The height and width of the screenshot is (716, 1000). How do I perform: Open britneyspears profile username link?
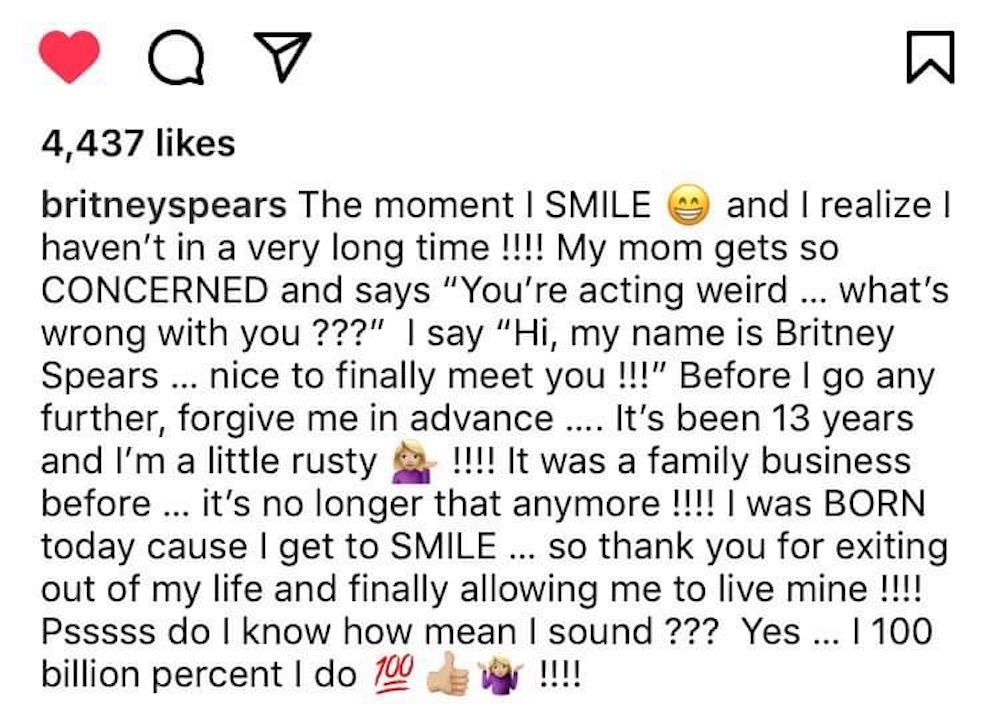click(x=164, y=206)
